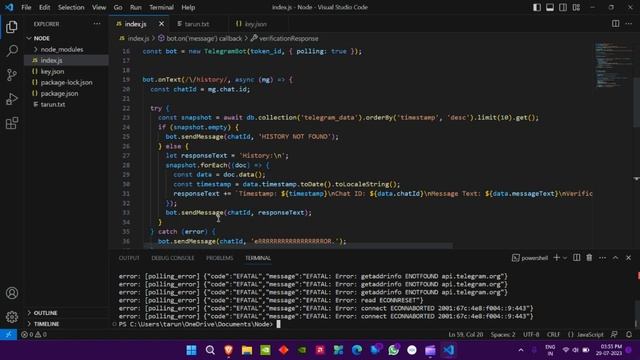
Task: Toggle primary side bar visibility
Action: (x=537, y=7)
